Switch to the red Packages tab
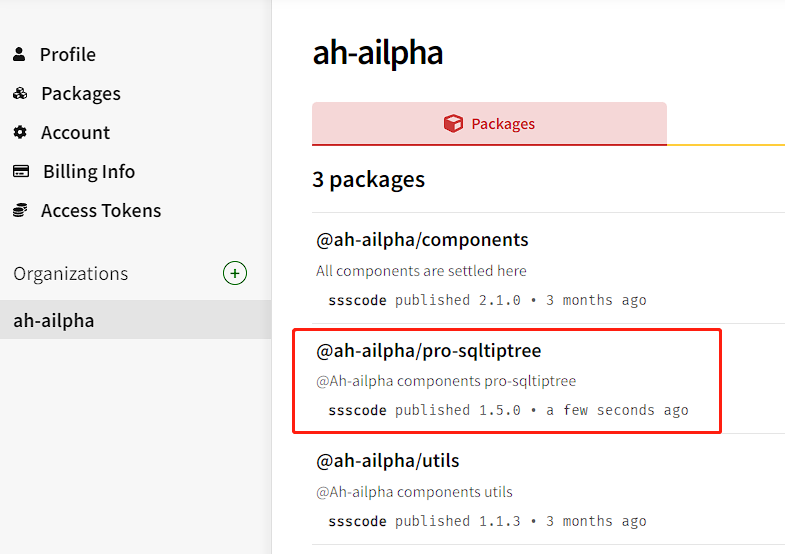The height and width of the screenshot is (554, 785). (x=489, y=124)
